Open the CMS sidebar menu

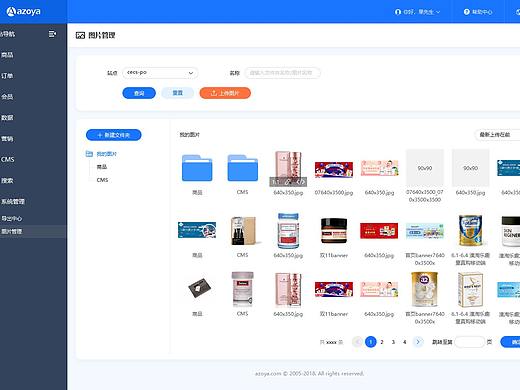tap(8, 159)
